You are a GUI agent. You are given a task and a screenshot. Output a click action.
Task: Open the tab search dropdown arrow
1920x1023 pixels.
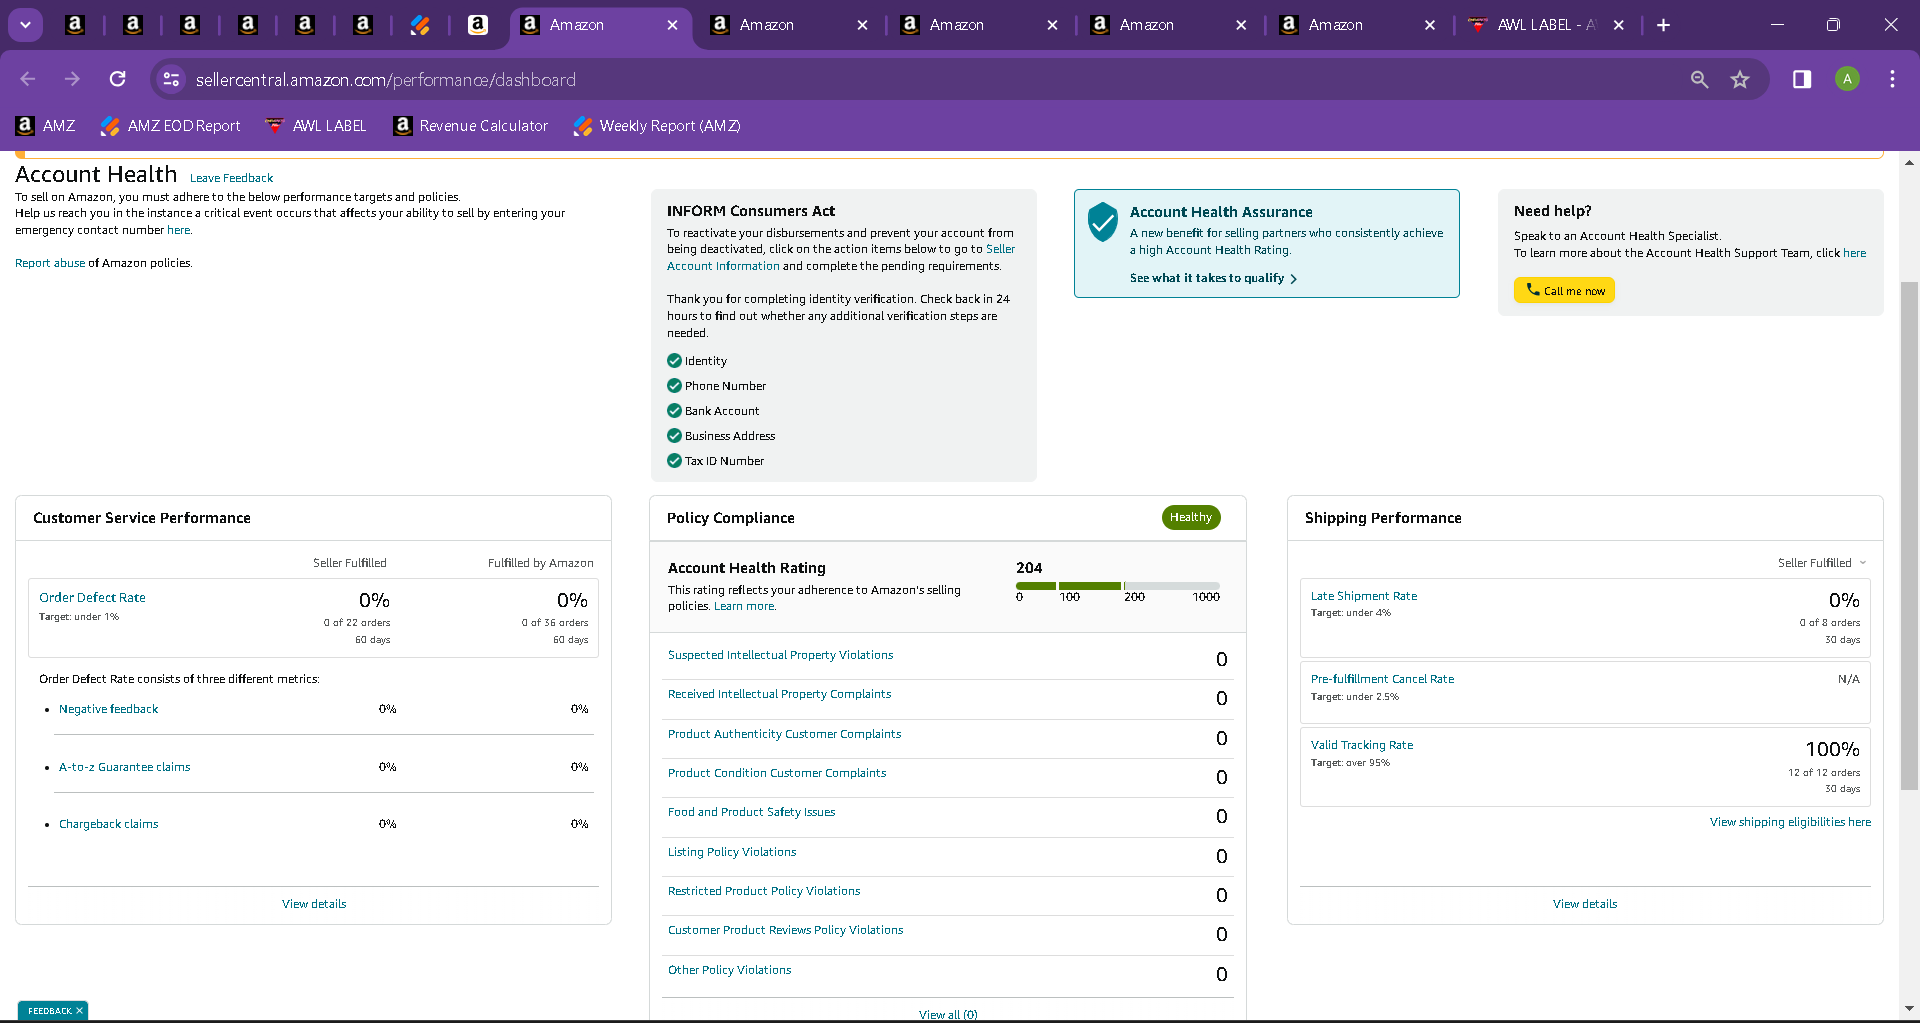pos(25,25)
